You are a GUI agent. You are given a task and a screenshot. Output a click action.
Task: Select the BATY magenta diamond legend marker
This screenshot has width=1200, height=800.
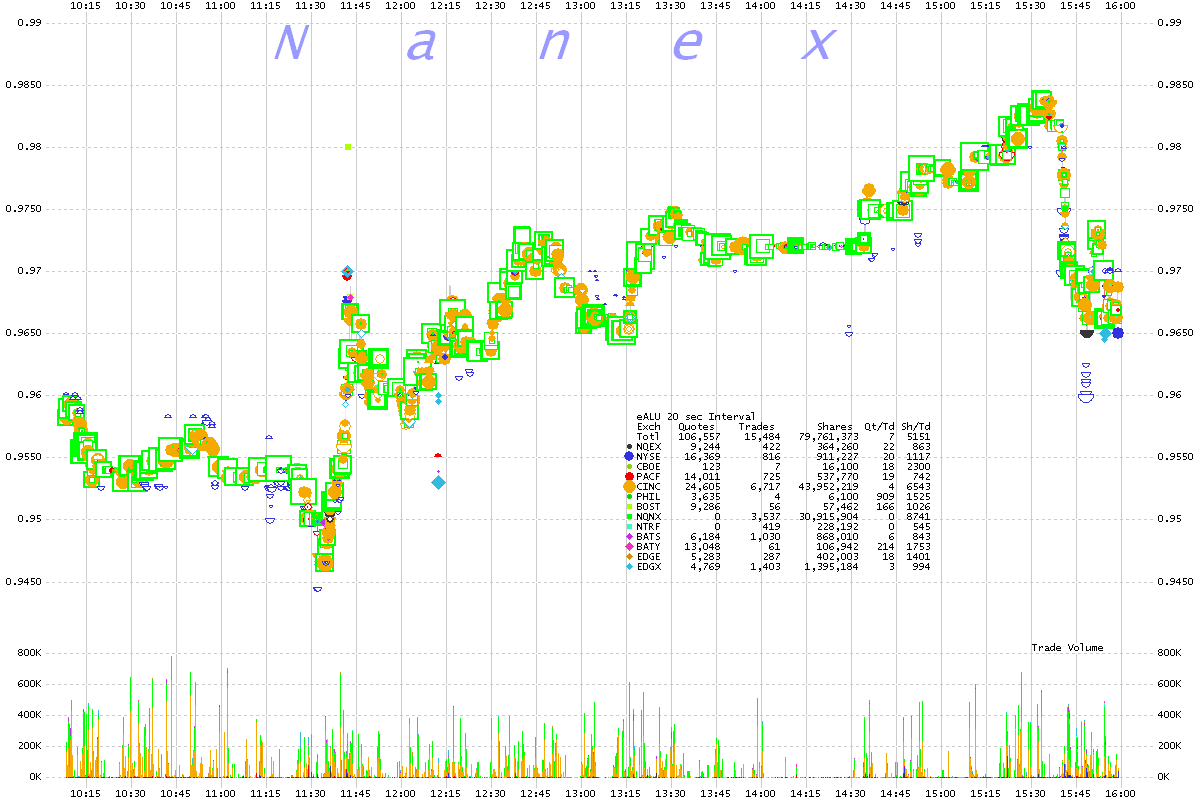(628, 546)
